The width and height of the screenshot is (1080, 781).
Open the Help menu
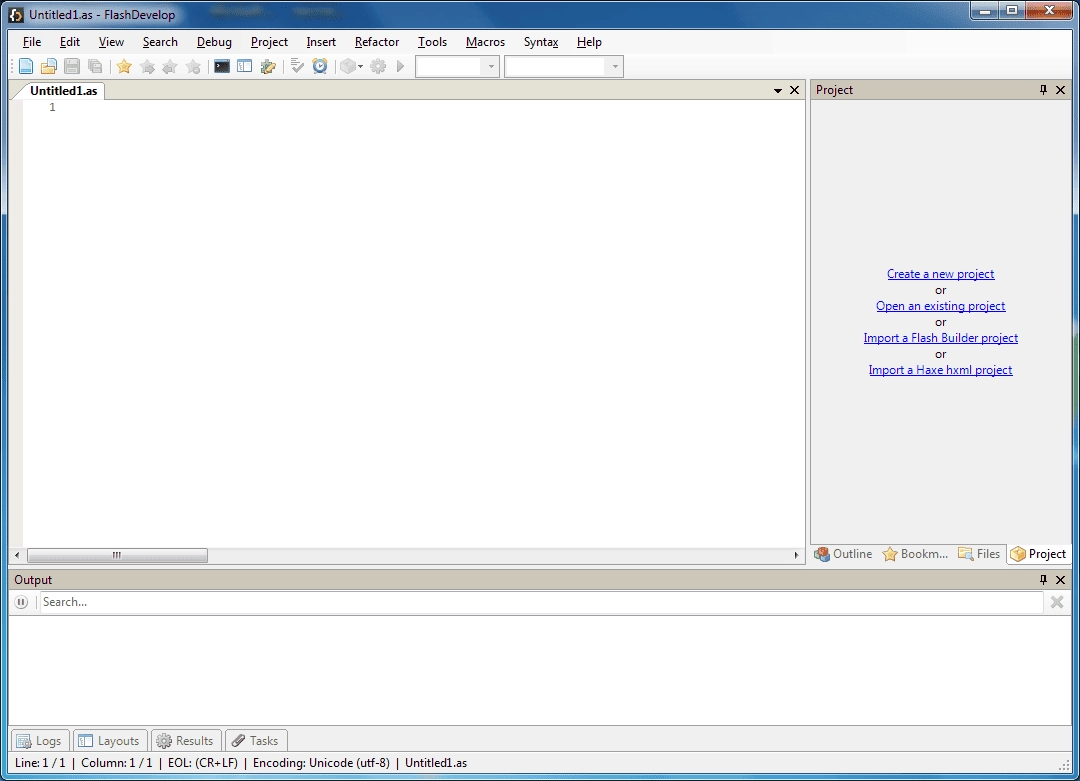(589, 42)
